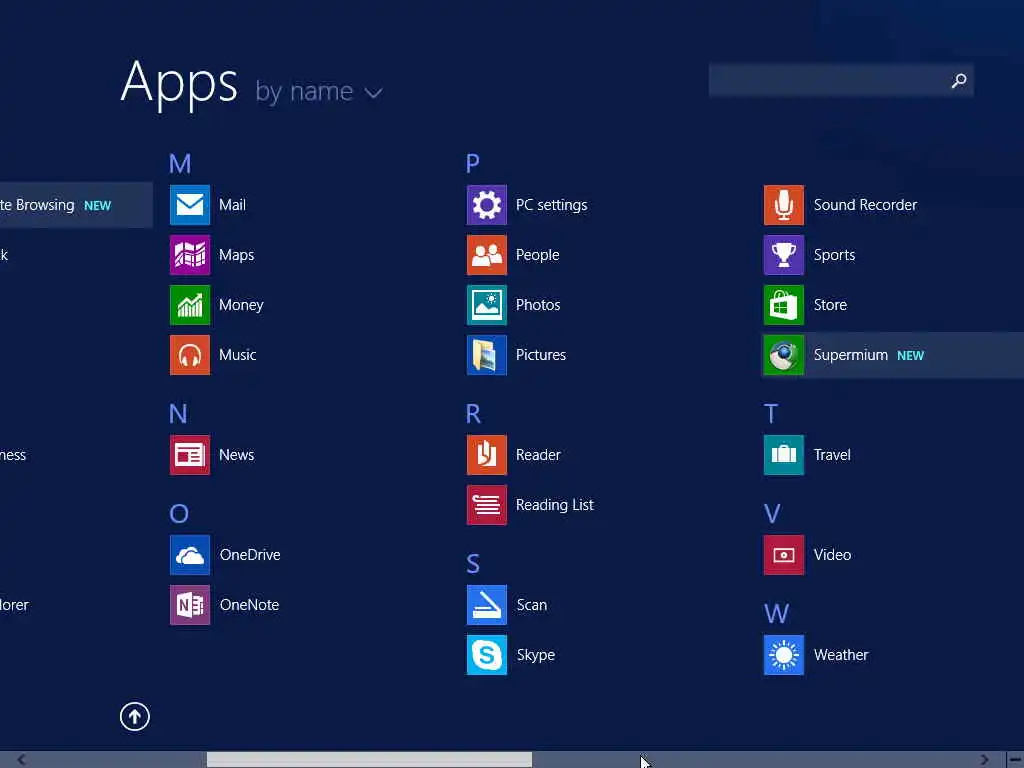The width and height of the screenshot is (1024, 768).
Task: Click the Apps search input field
Action: tap(841, 80)
